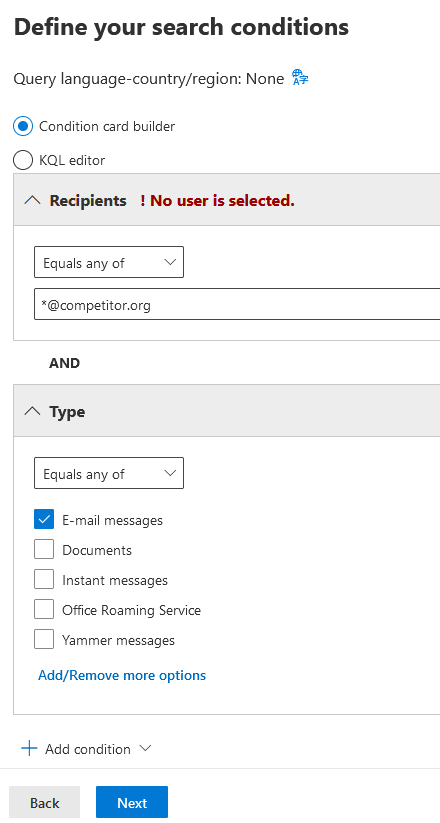Screen dimensions: 440x823
Task: Click the plus icon beside Add condition
Action: point(29,748)
